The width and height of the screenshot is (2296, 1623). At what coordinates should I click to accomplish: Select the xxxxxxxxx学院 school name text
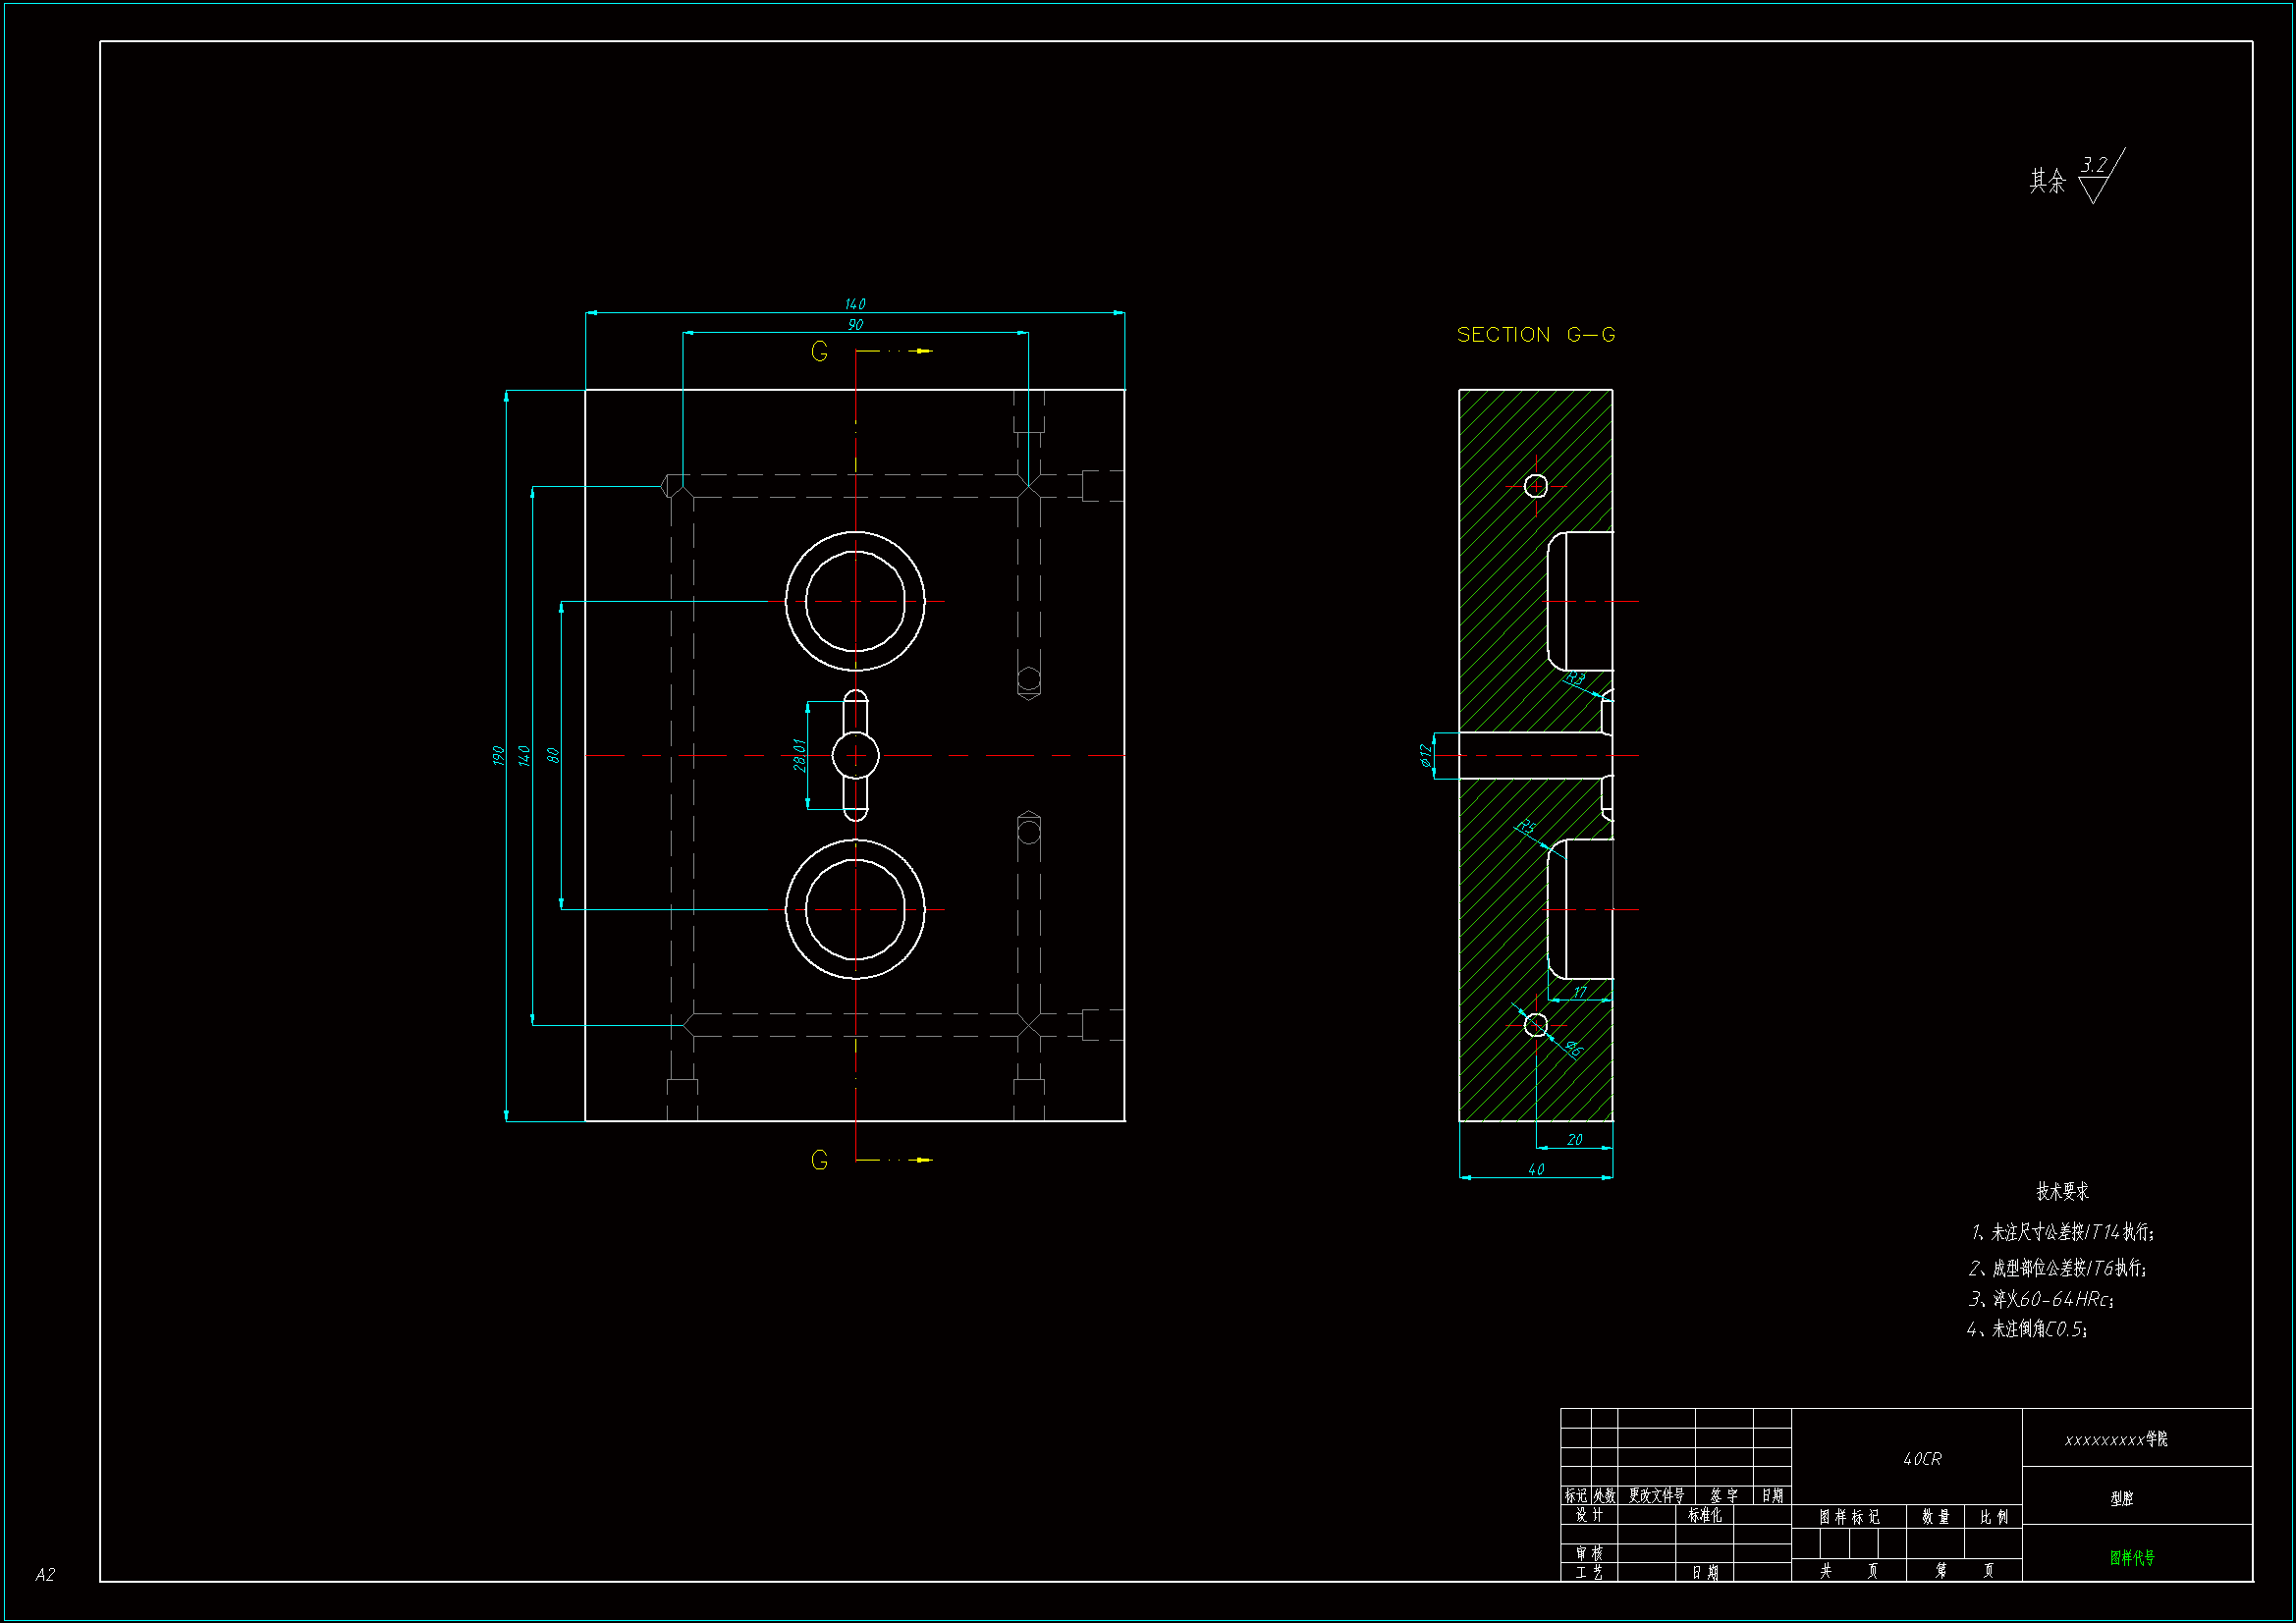pos(2116,1439)
